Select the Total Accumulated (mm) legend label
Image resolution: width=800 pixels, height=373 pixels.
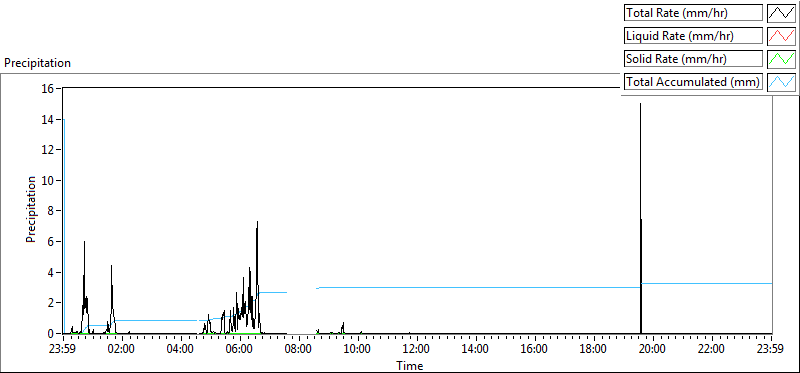click(693, 82)
